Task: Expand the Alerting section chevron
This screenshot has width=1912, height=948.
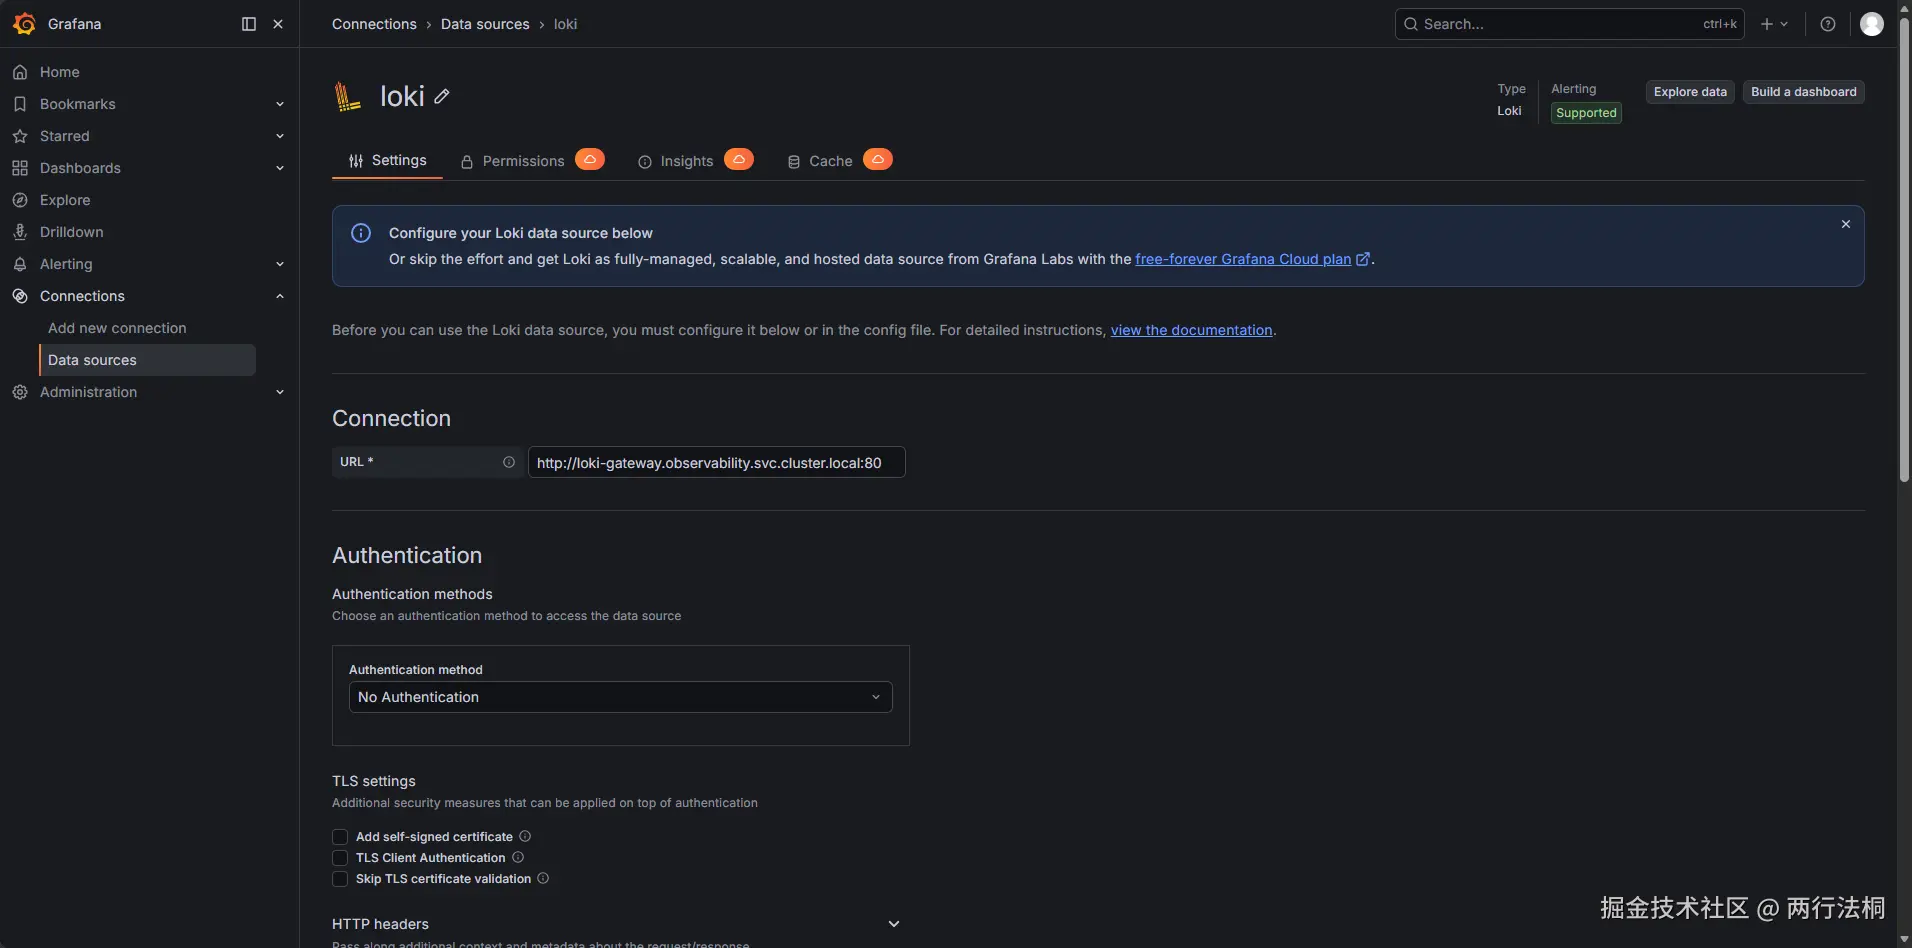Action: [x=280, y=264]
